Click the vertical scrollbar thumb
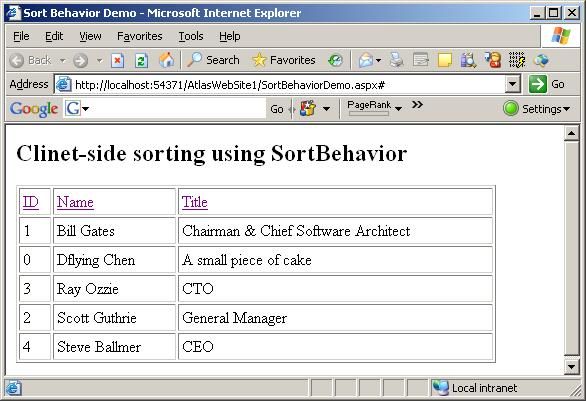The image size is (586, 401). 571,248
